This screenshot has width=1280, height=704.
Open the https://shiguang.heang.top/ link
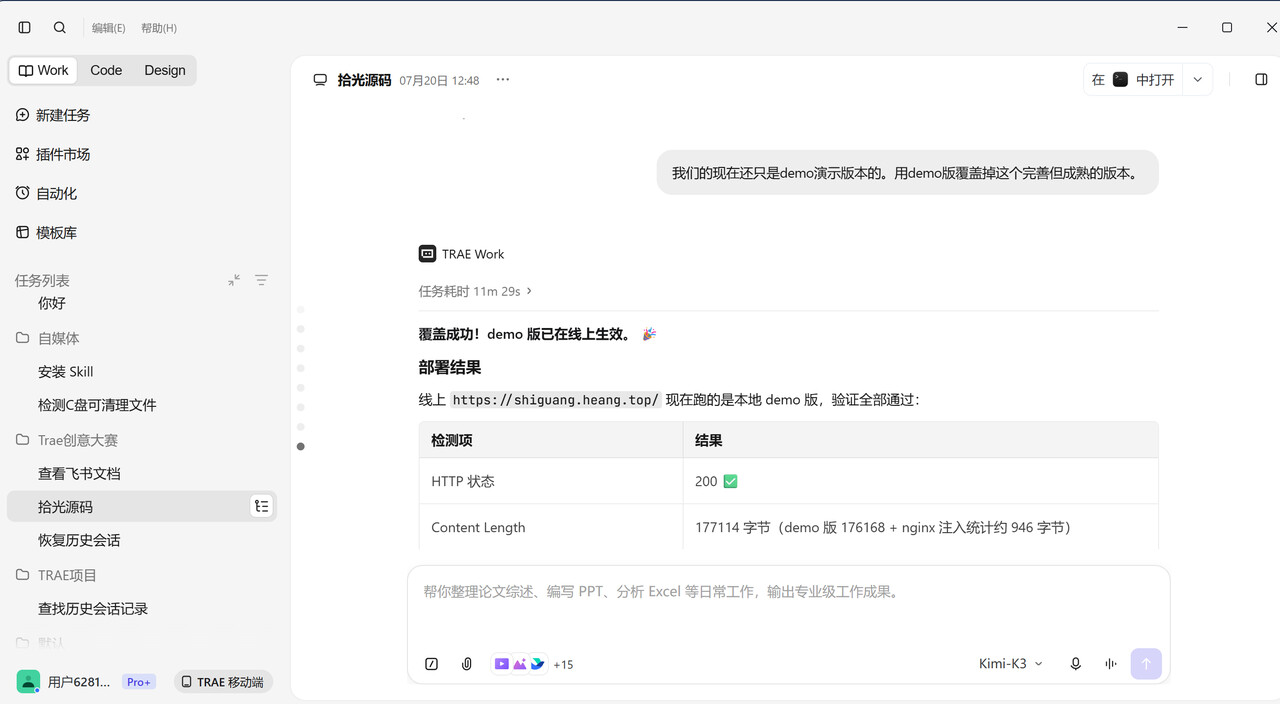click(556, 400)
